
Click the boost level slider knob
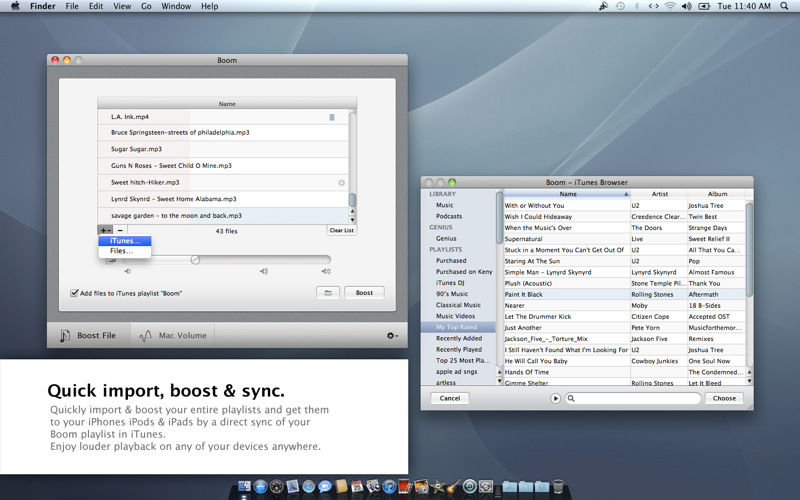[x=195, y=260]
